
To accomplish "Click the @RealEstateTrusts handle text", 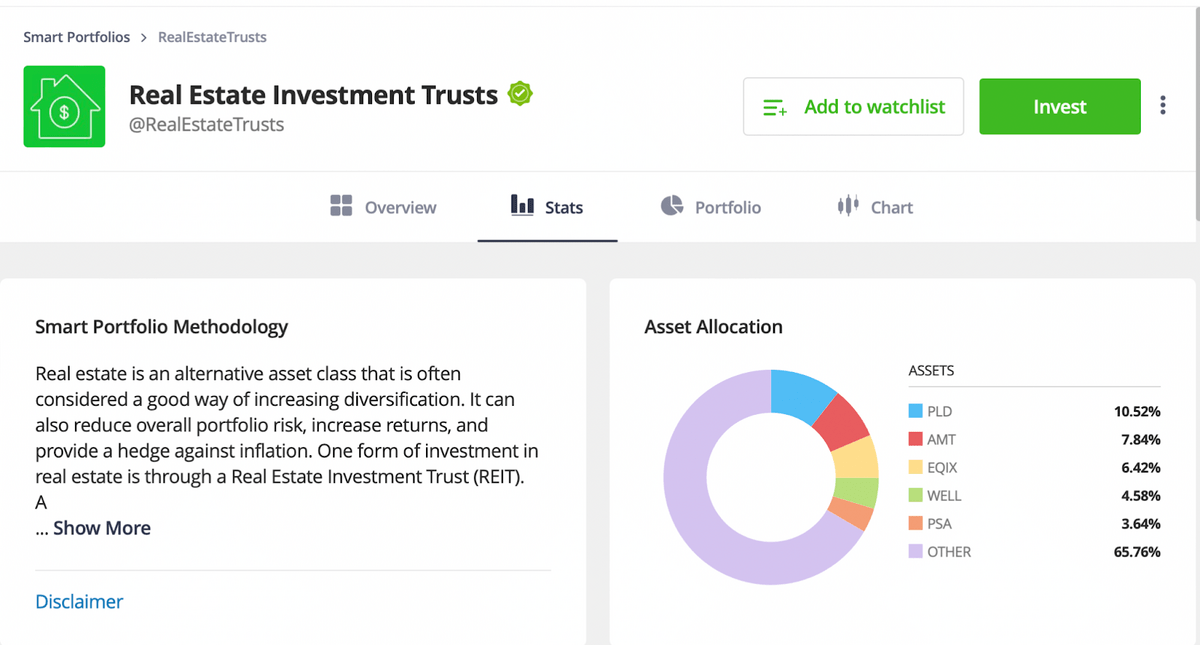I will point(207,125).
